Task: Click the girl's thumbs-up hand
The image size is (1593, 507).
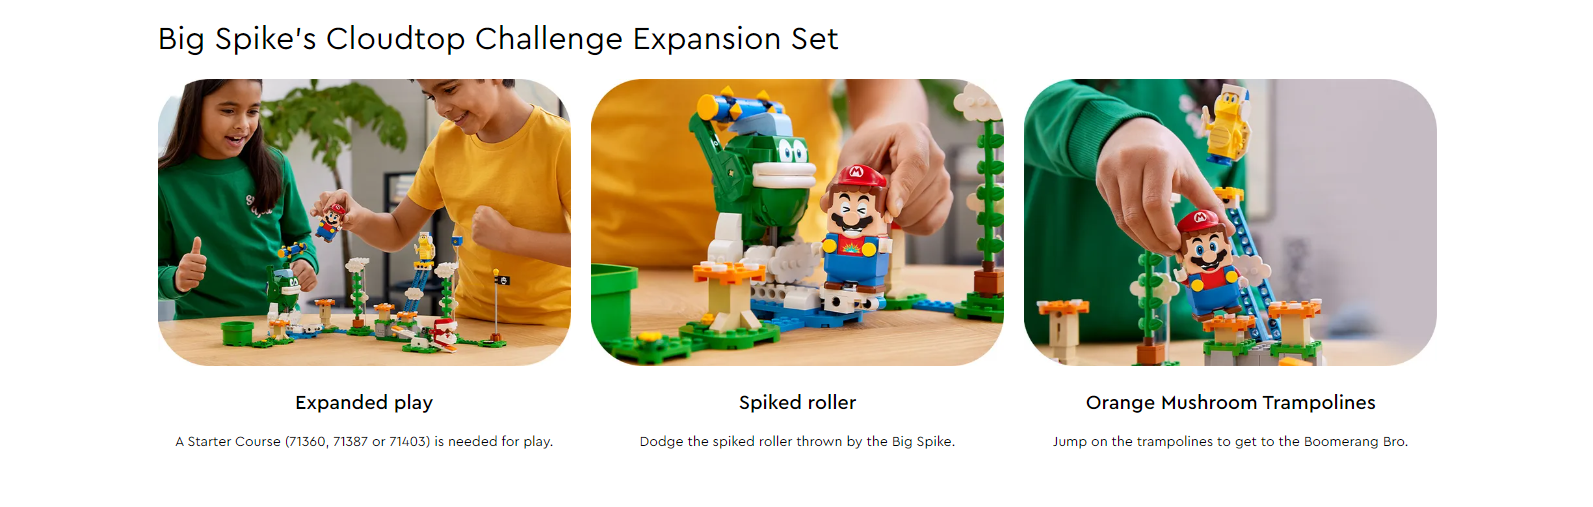Action: (189, 265)
